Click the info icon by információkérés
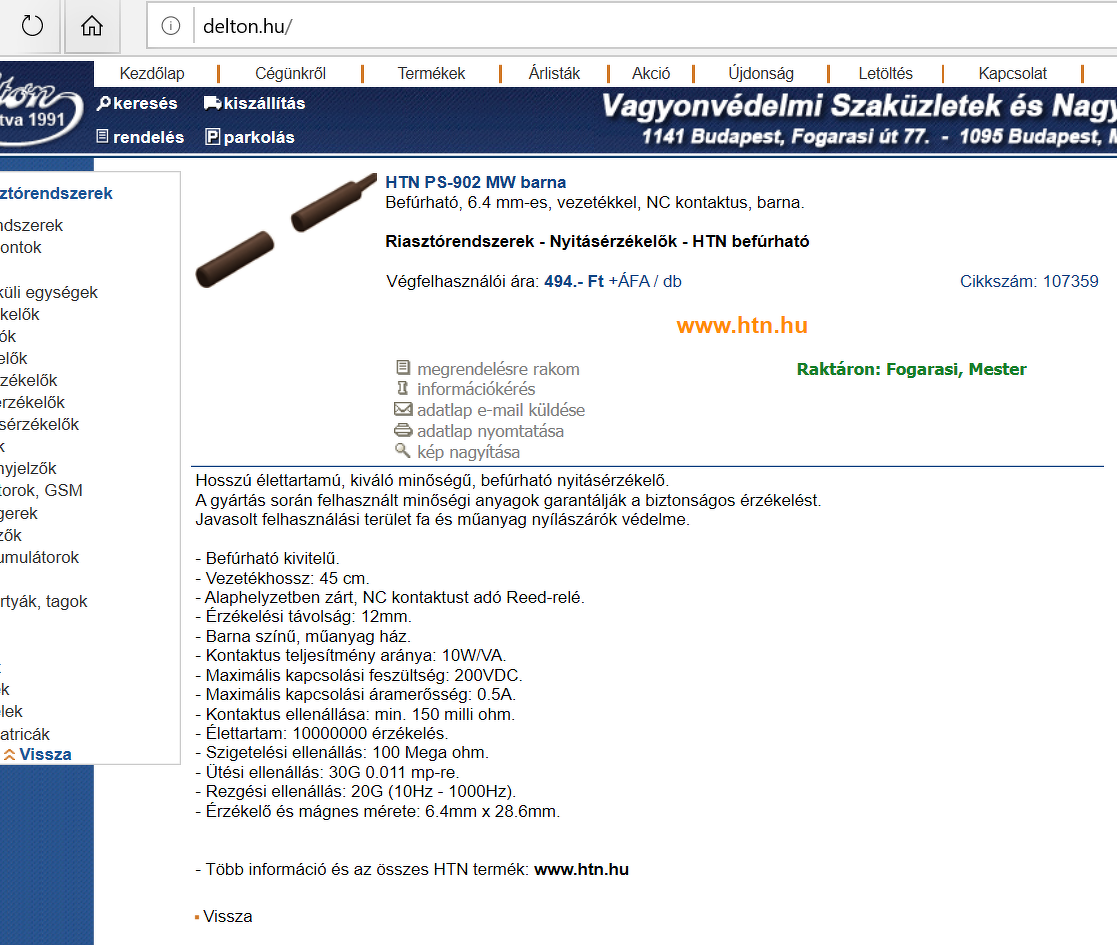Viewport: 1117px width, 945px height. [x=403, y=388]
